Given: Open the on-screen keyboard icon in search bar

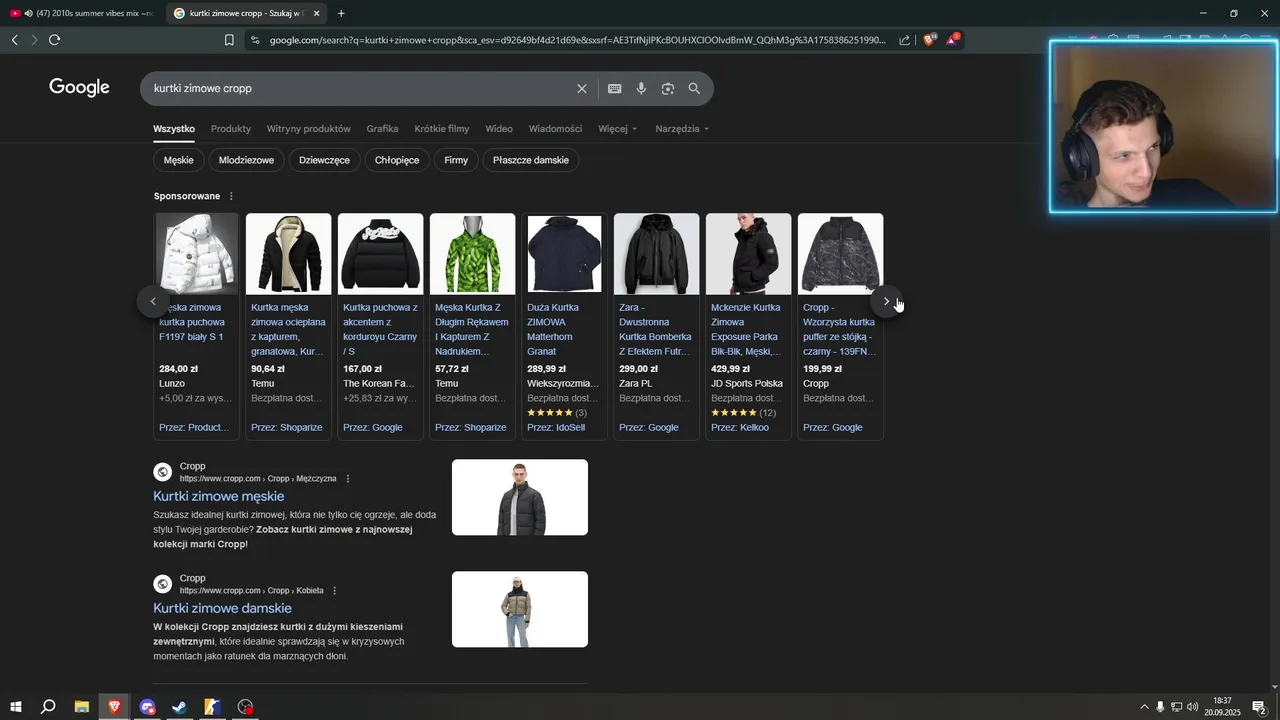Looking at the screenshot, I should coord(615,89).
